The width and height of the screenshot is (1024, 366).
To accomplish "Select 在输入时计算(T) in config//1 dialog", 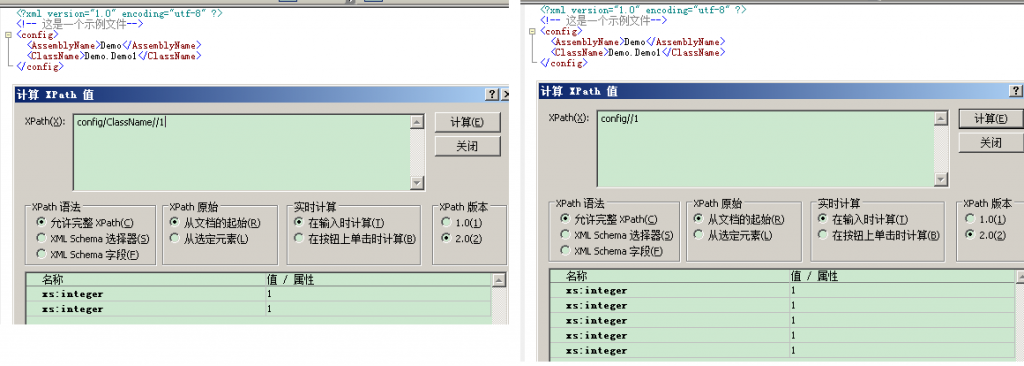I will [862, 220].
